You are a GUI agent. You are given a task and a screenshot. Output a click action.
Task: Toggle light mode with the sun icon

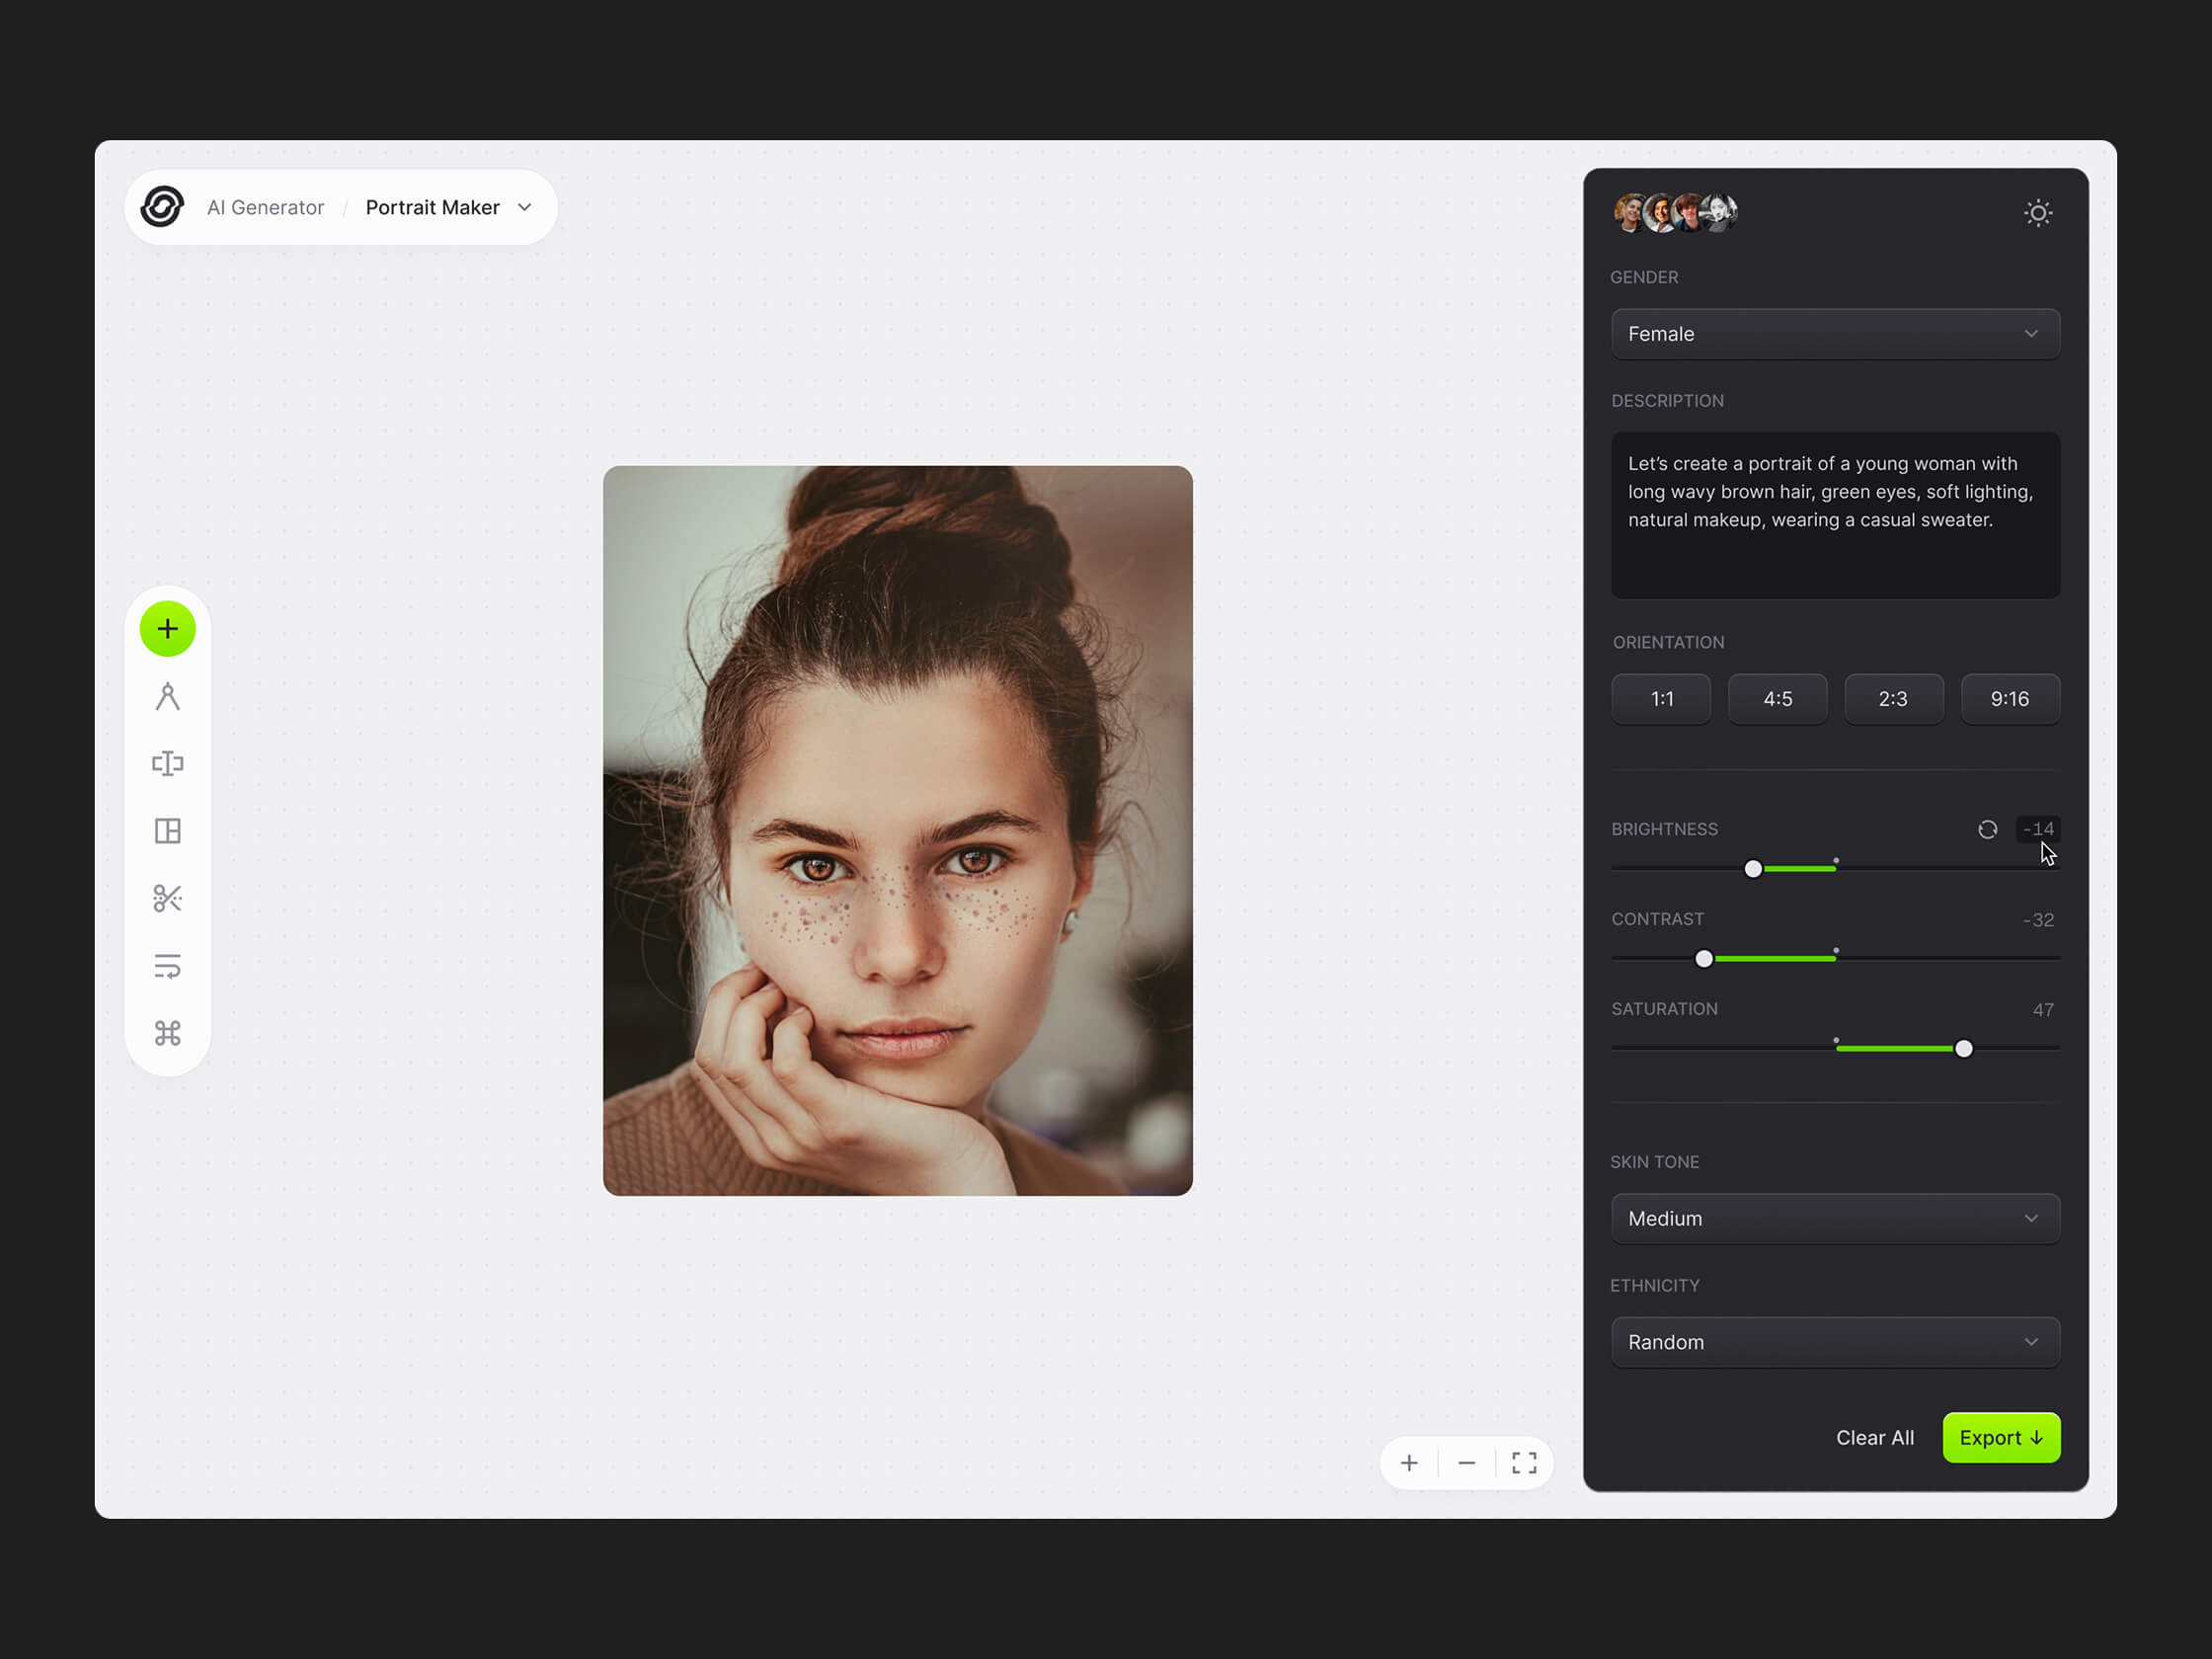pyautogui.click(x=2037, y=213)
